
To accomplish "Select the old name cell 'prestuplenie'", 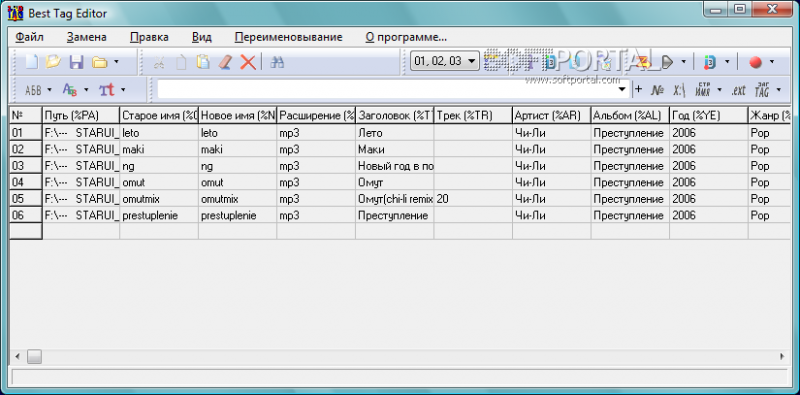I will click(159, 215).
